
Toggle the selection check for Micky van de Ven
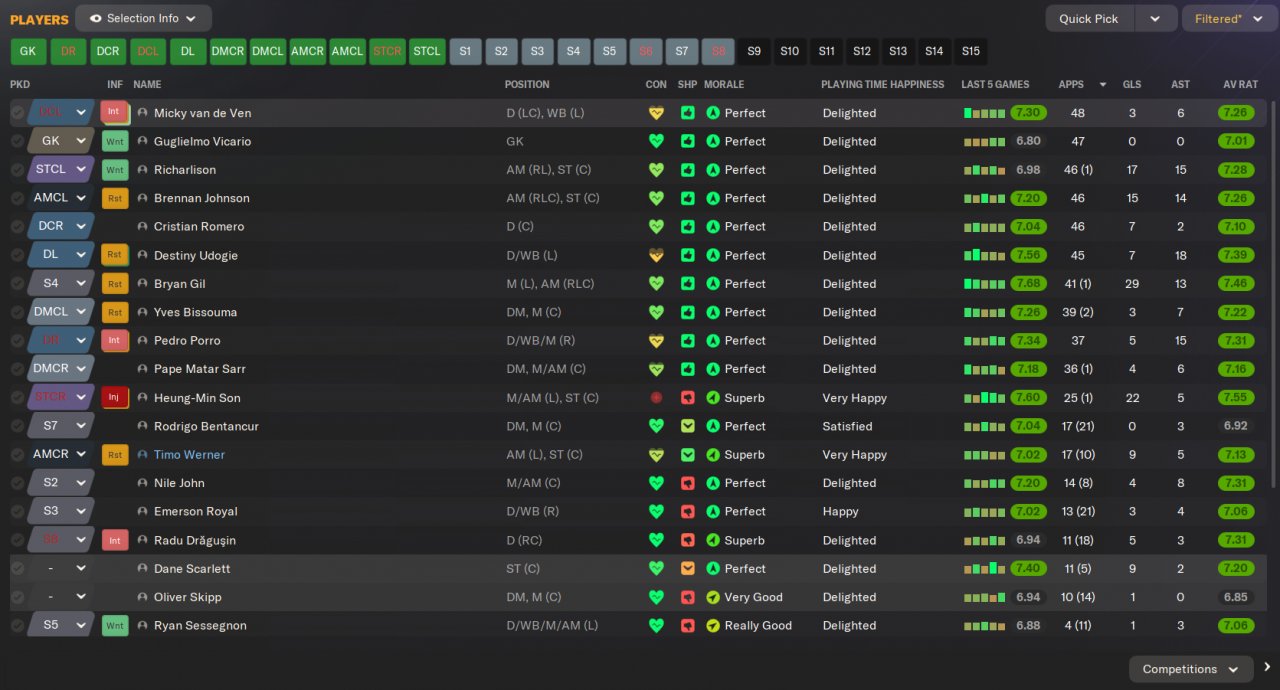(17, 113)
